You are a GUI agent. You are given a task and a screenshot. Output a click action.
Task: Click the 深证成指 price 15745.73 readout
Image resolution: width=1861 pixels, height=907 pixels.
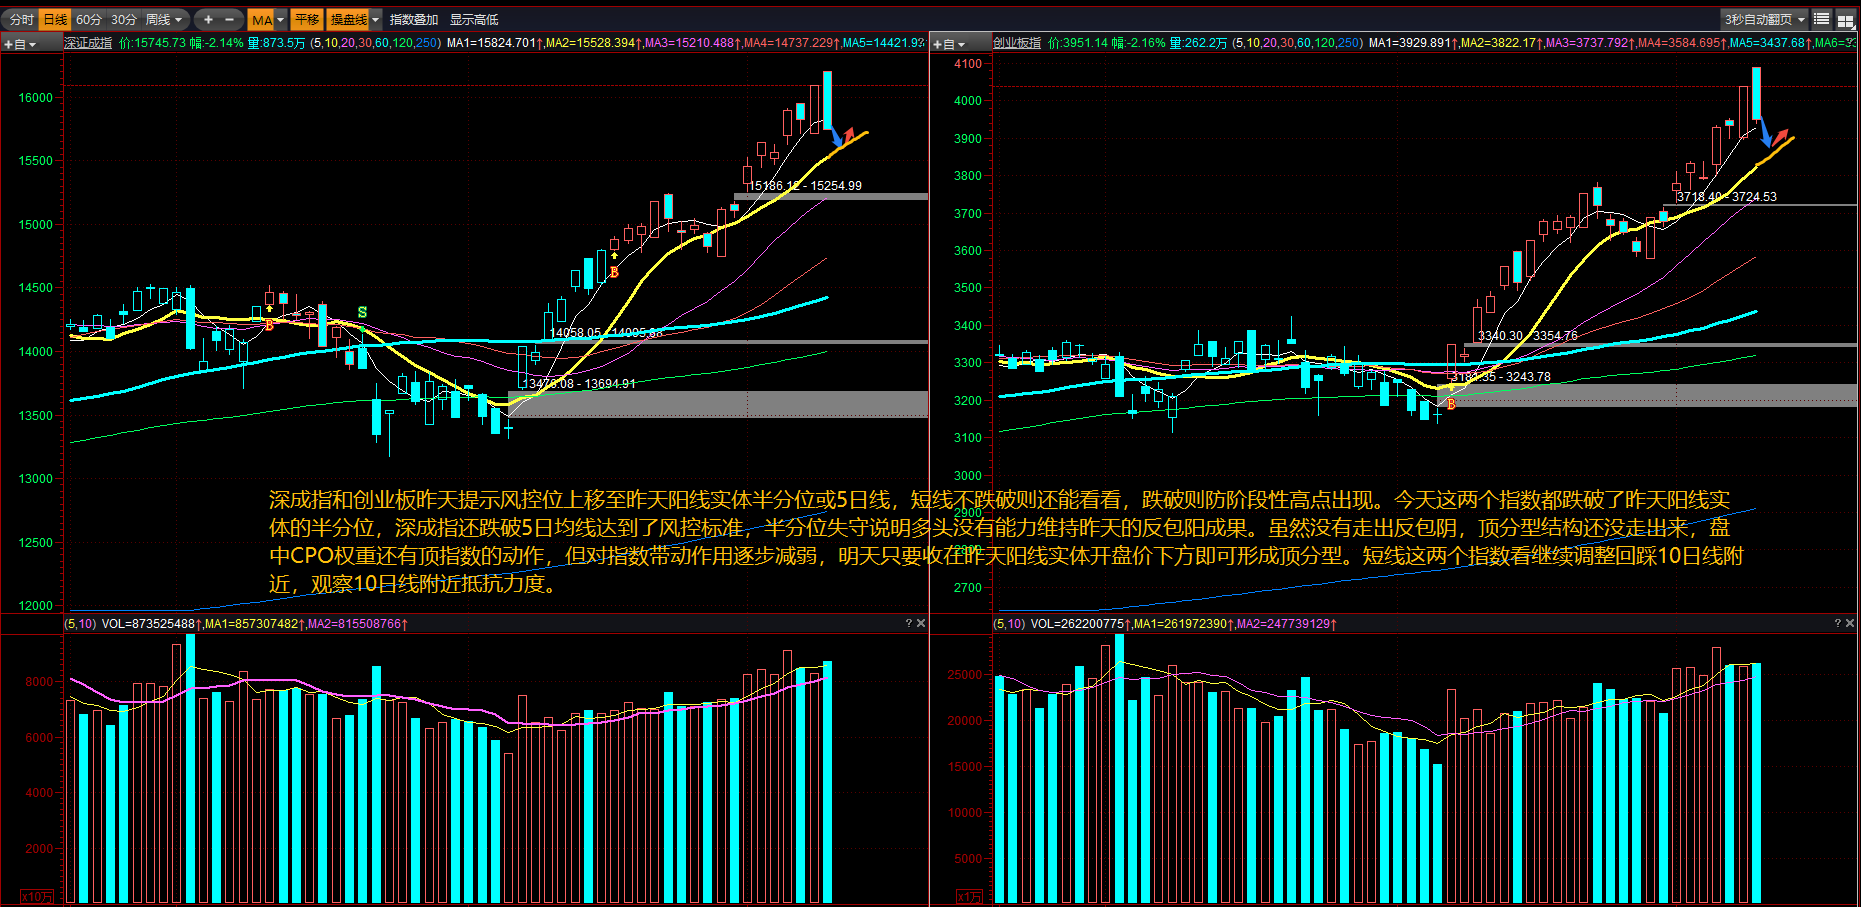(x=152, y=43)
